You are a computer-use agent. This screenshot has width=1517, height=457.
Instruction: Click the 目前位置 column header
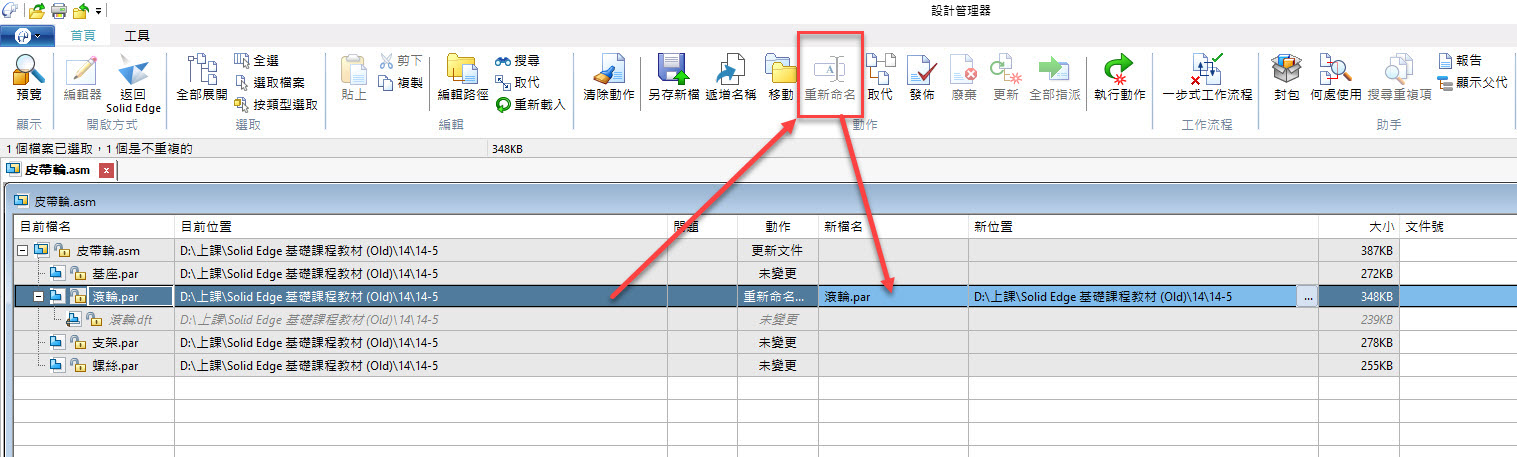coord(421,227)
